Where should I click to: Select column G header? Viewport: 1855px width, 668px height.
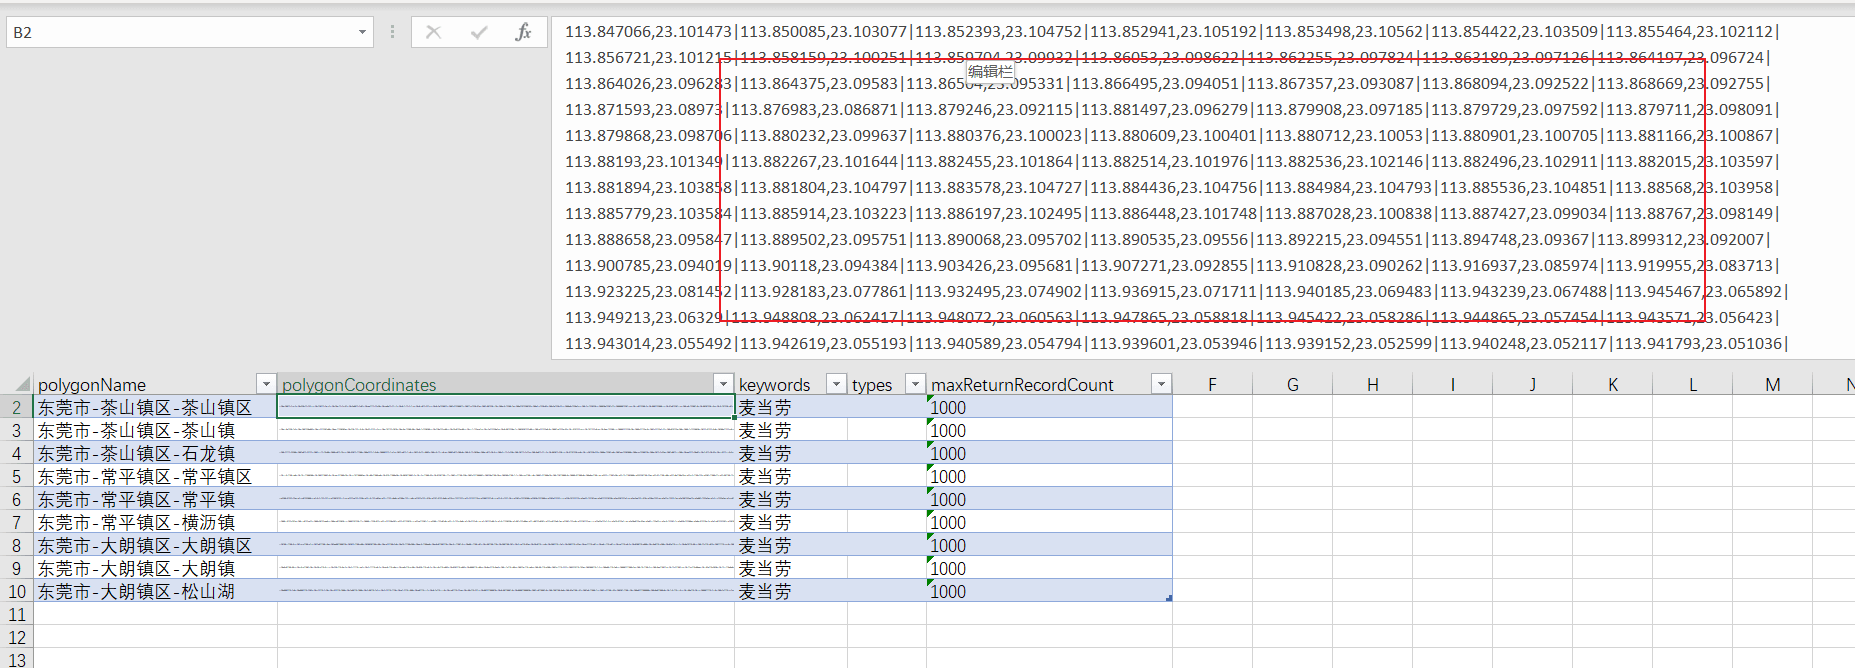(x=1292, y=384)
